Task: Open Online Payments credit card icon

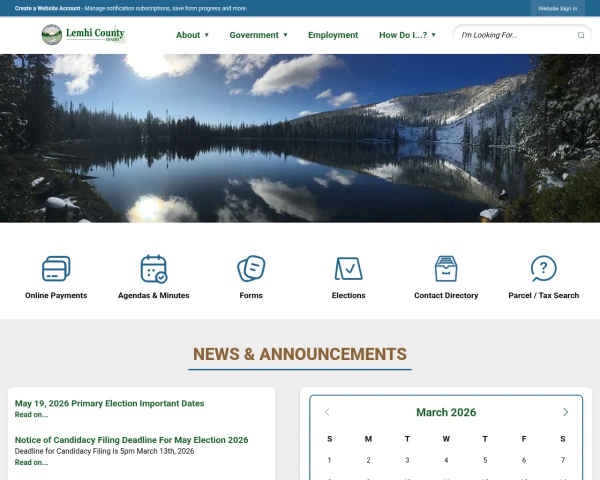Action: [x=56, y=268]
